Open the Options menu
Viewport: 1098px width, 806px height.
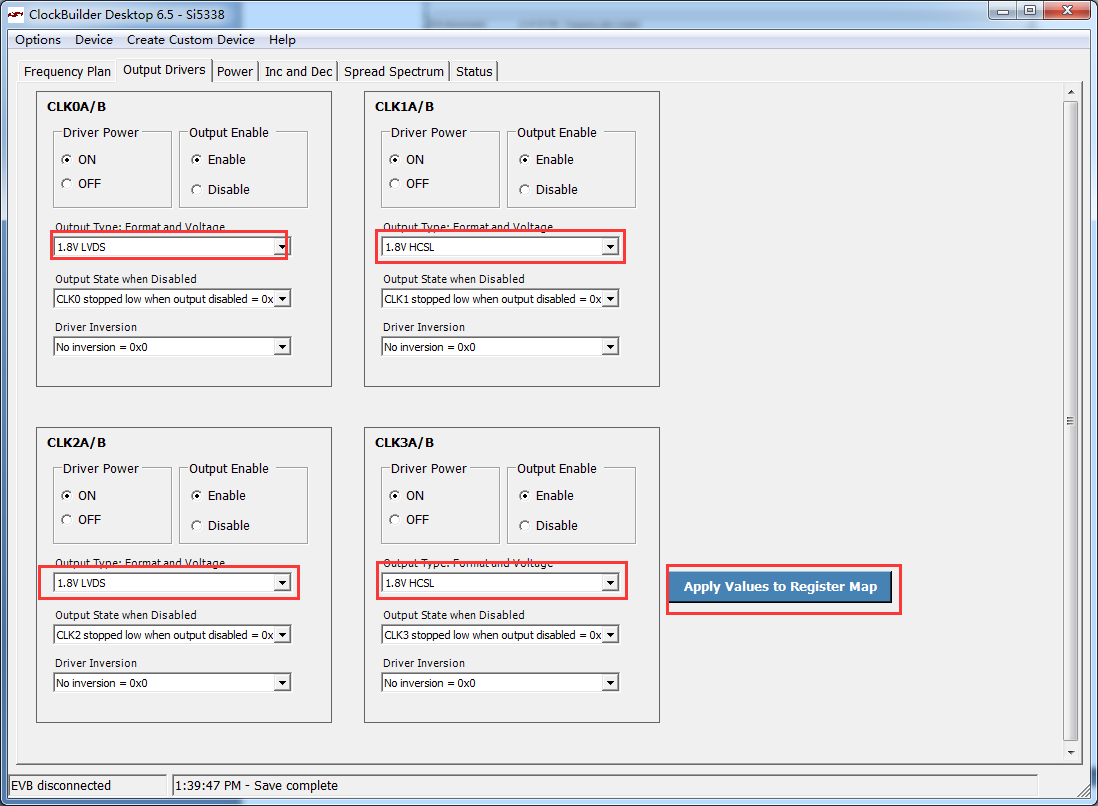pyautogui.click(x=38, y=40)
